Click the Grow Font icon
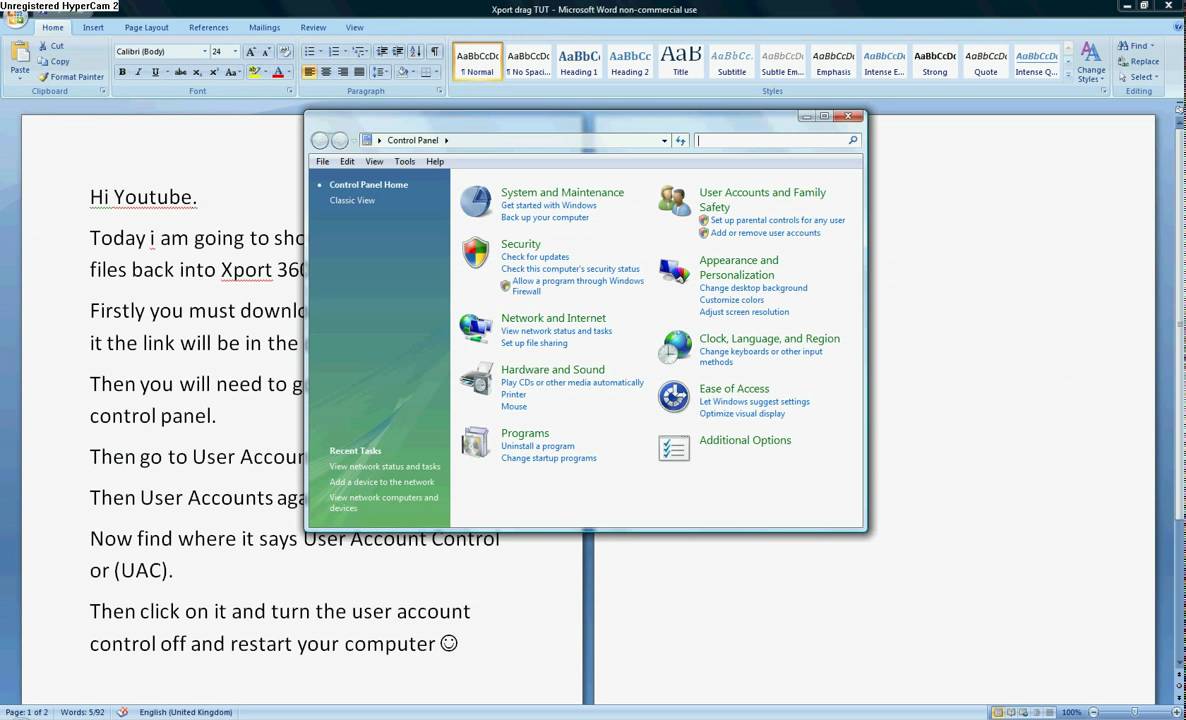This screenshot has width=1186, height=720. pos(250,51)
